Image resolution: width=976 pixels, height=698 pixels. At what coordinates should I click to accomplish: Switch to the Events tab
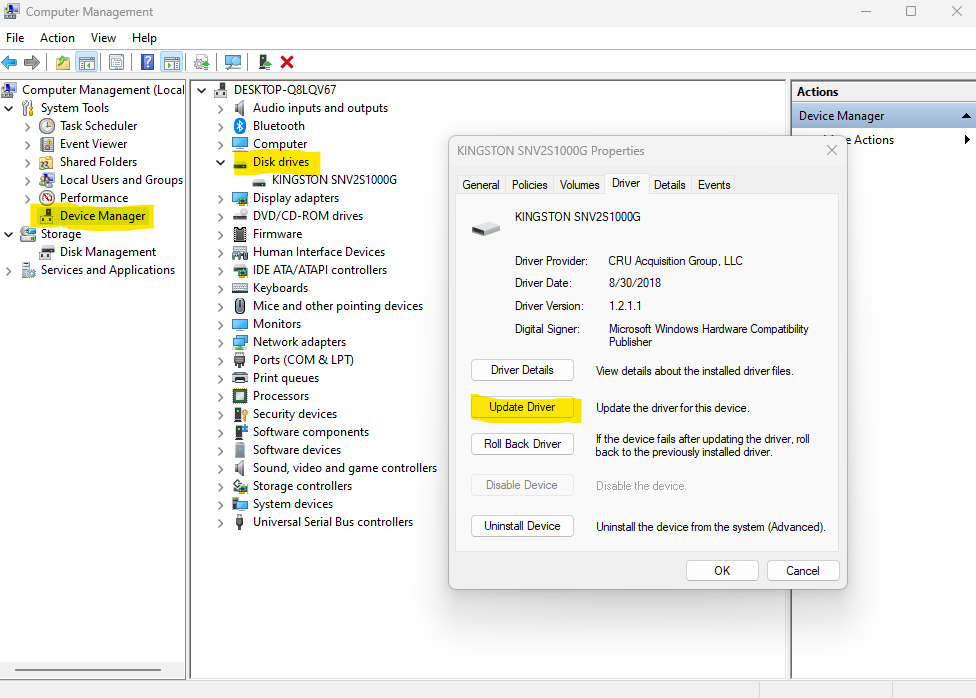(x=714, y=185)
